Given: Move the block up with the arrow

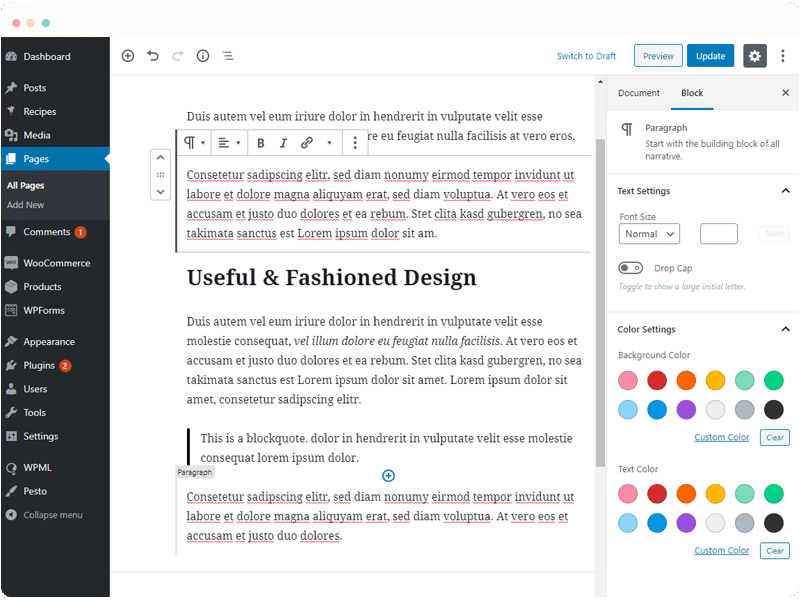Looking at the screenshot, I should [160, 157].
